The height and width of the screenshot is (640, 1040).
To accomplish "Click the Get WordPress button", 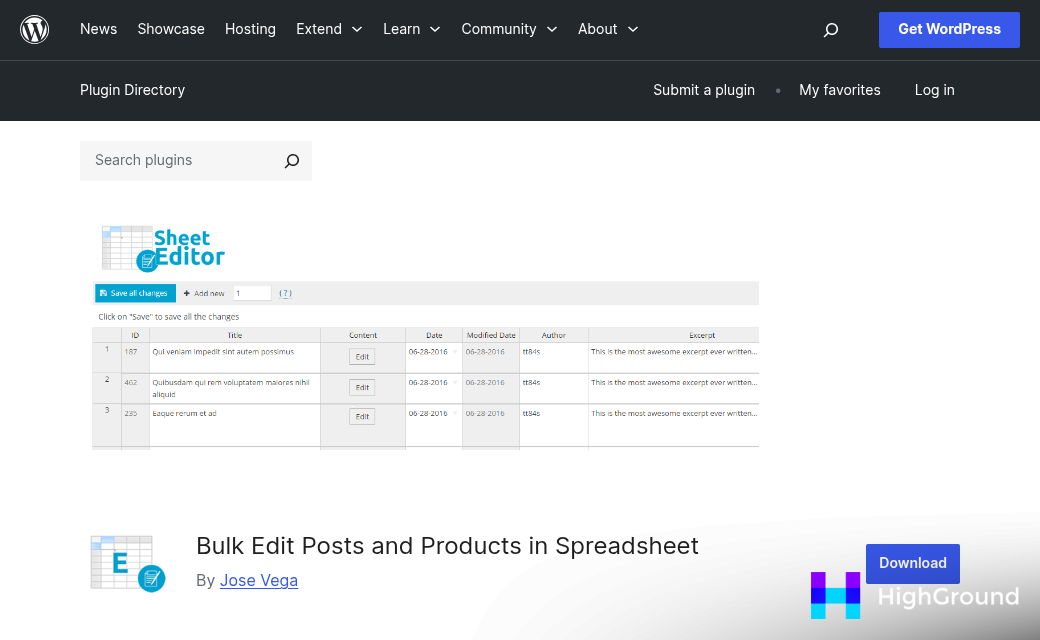I will point(949,30).
